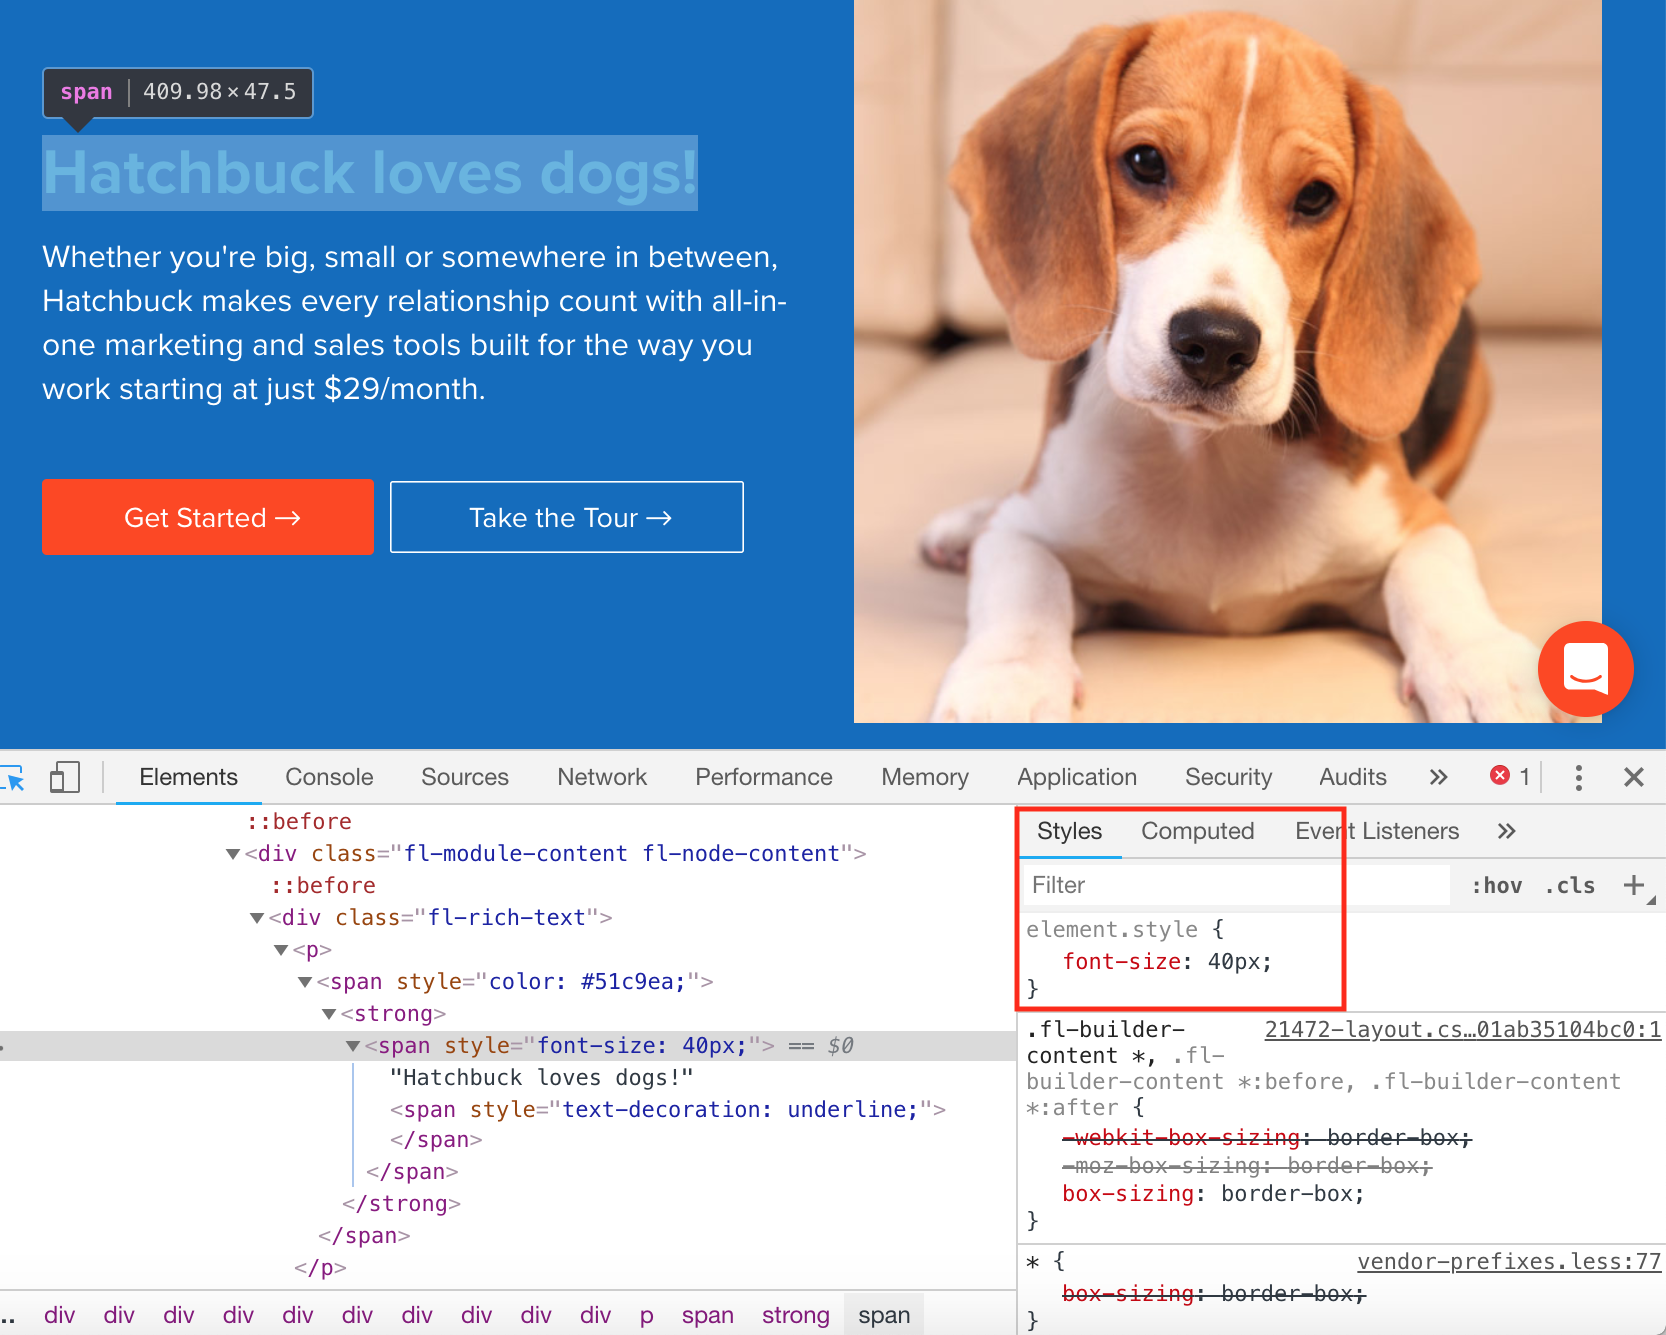The height and width of the screenshot is (1335, 1666).
Task: Show more DevTools tabs chevron
Action: point(1438,777)
